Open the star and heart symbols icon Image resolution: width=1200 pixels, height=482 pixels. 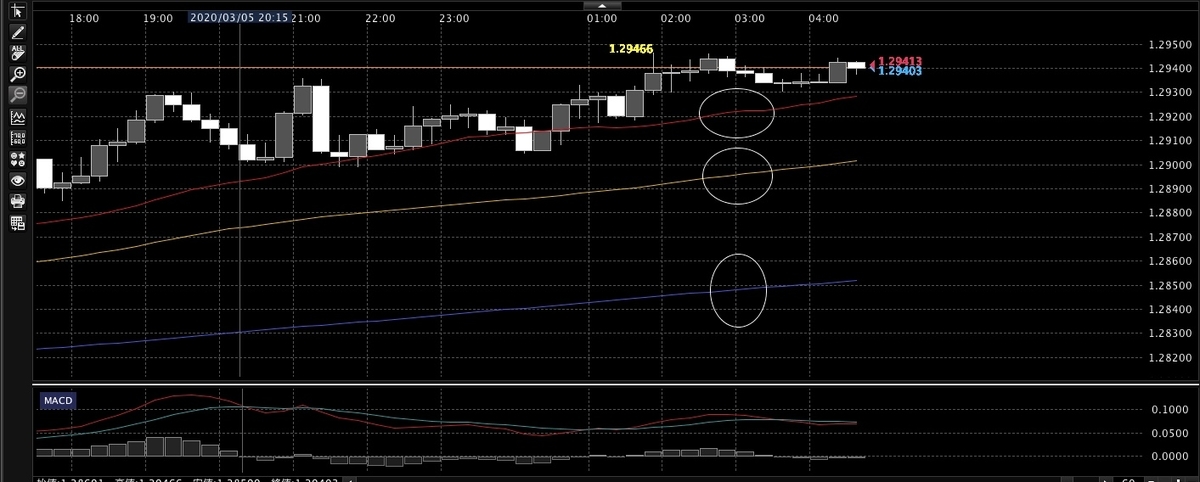(18, 159)
